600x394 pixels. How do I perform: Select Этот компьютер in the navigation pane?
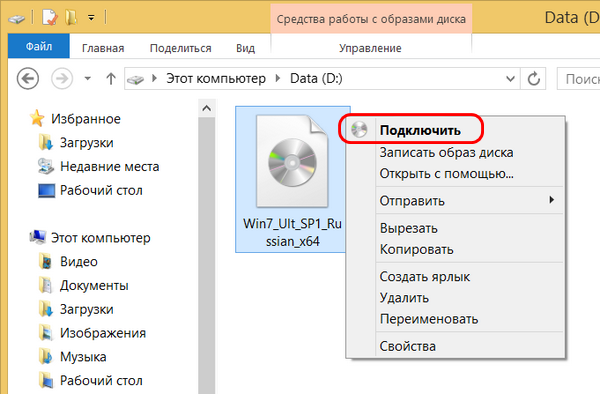tap(101, 238)
